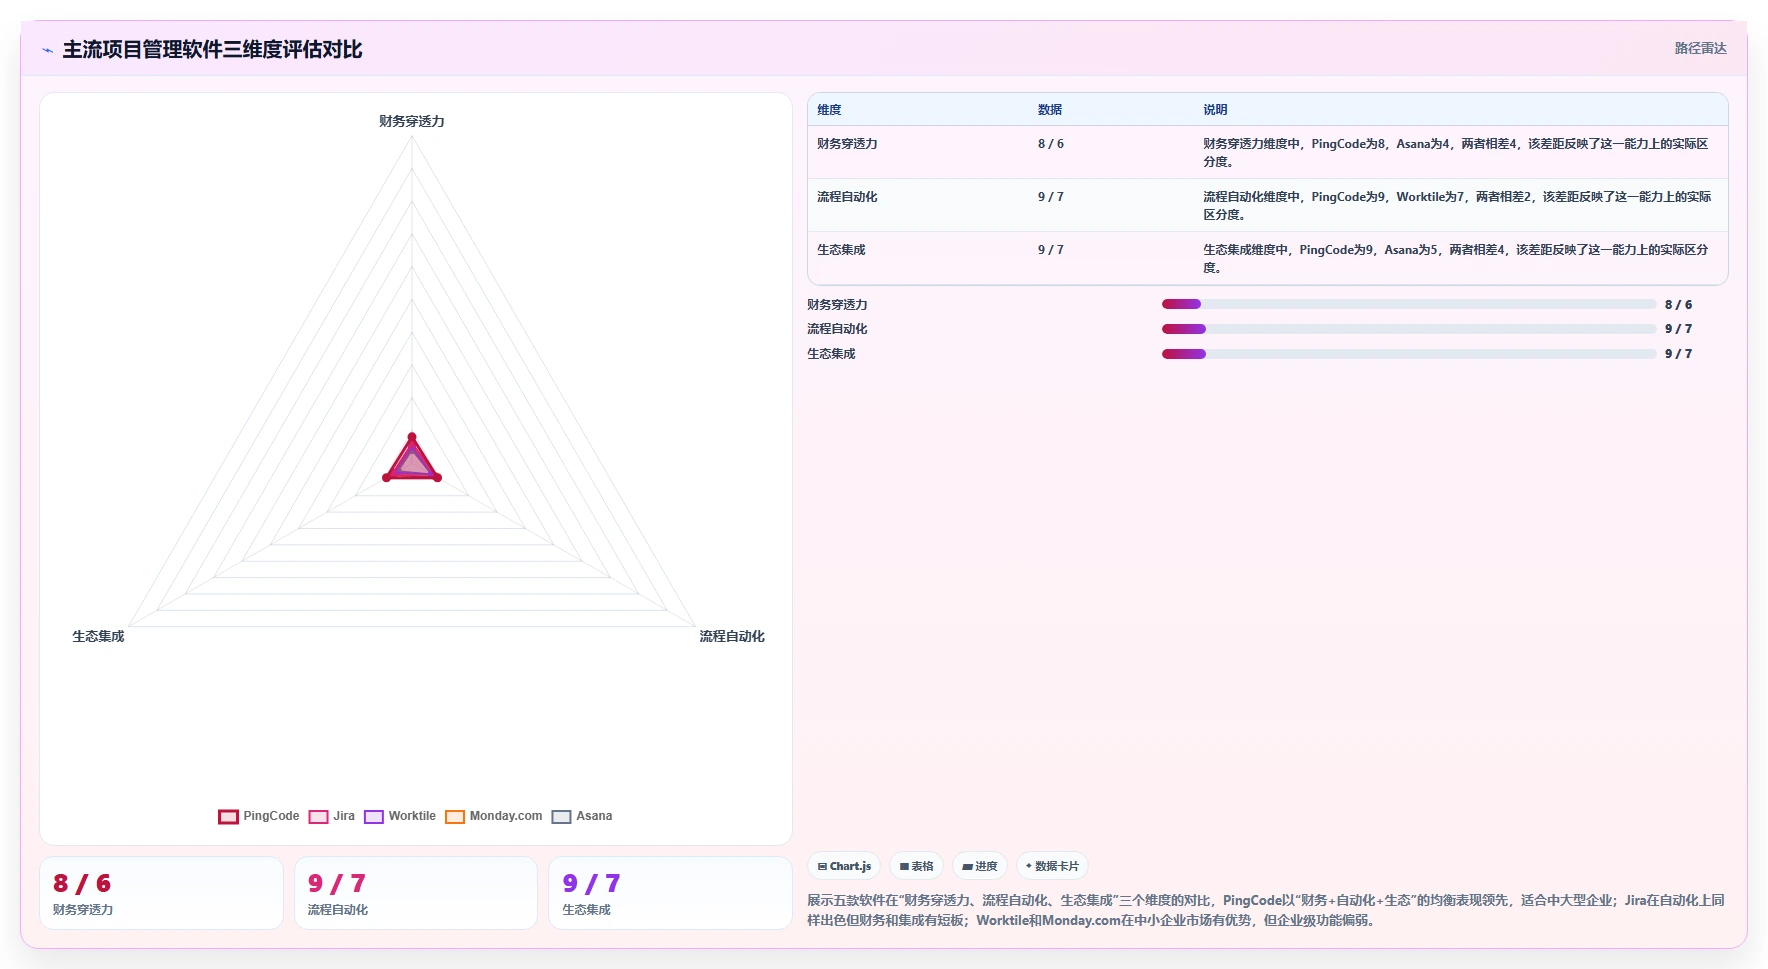Click the 生态集成 label beside its progress bar
Screen dimensions: 1768x969
831,354
